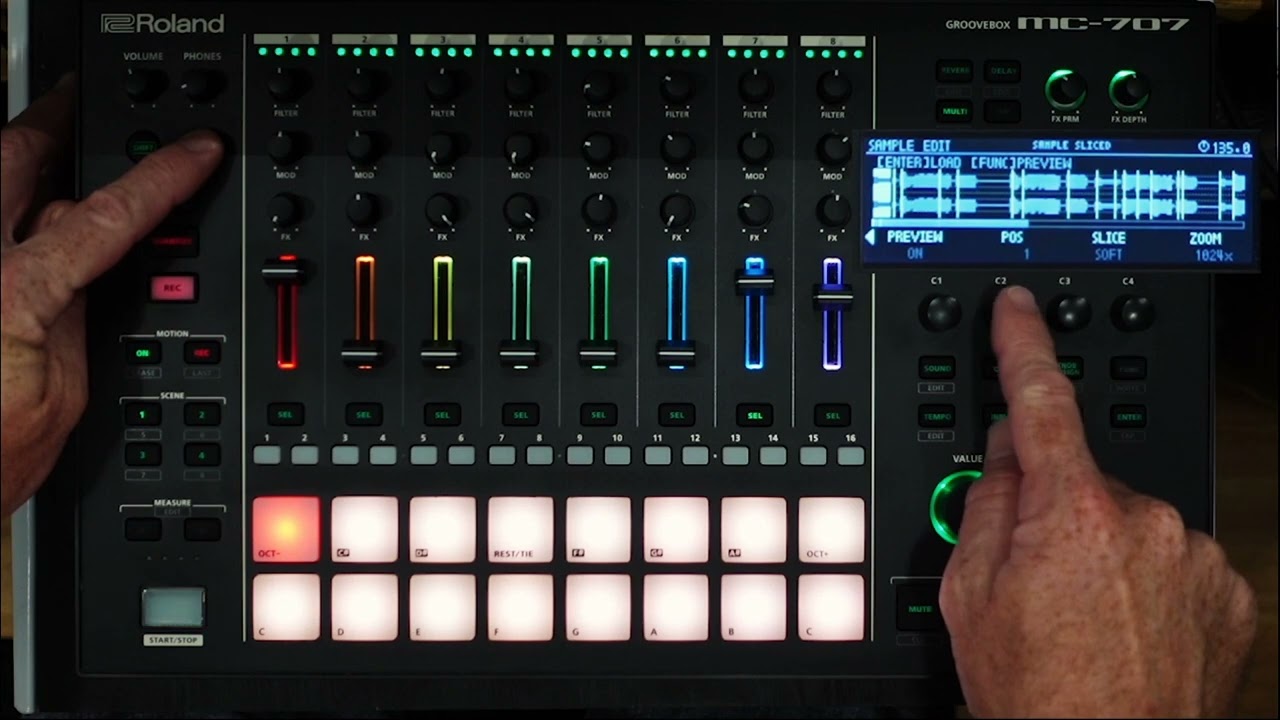
Task: Turn track 5 FILTER knob
Action: (x=598, y=87)
